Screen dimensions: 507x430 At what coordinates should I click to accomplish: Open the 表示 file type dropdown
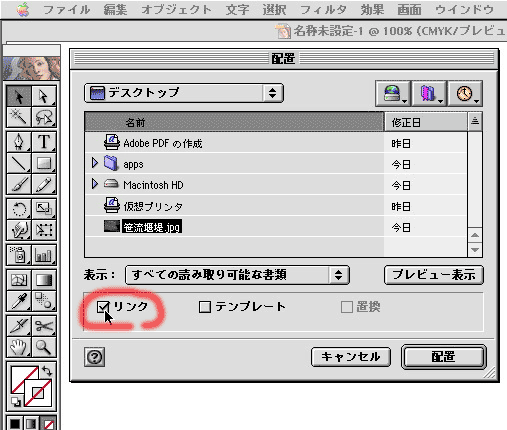(237, 275)
